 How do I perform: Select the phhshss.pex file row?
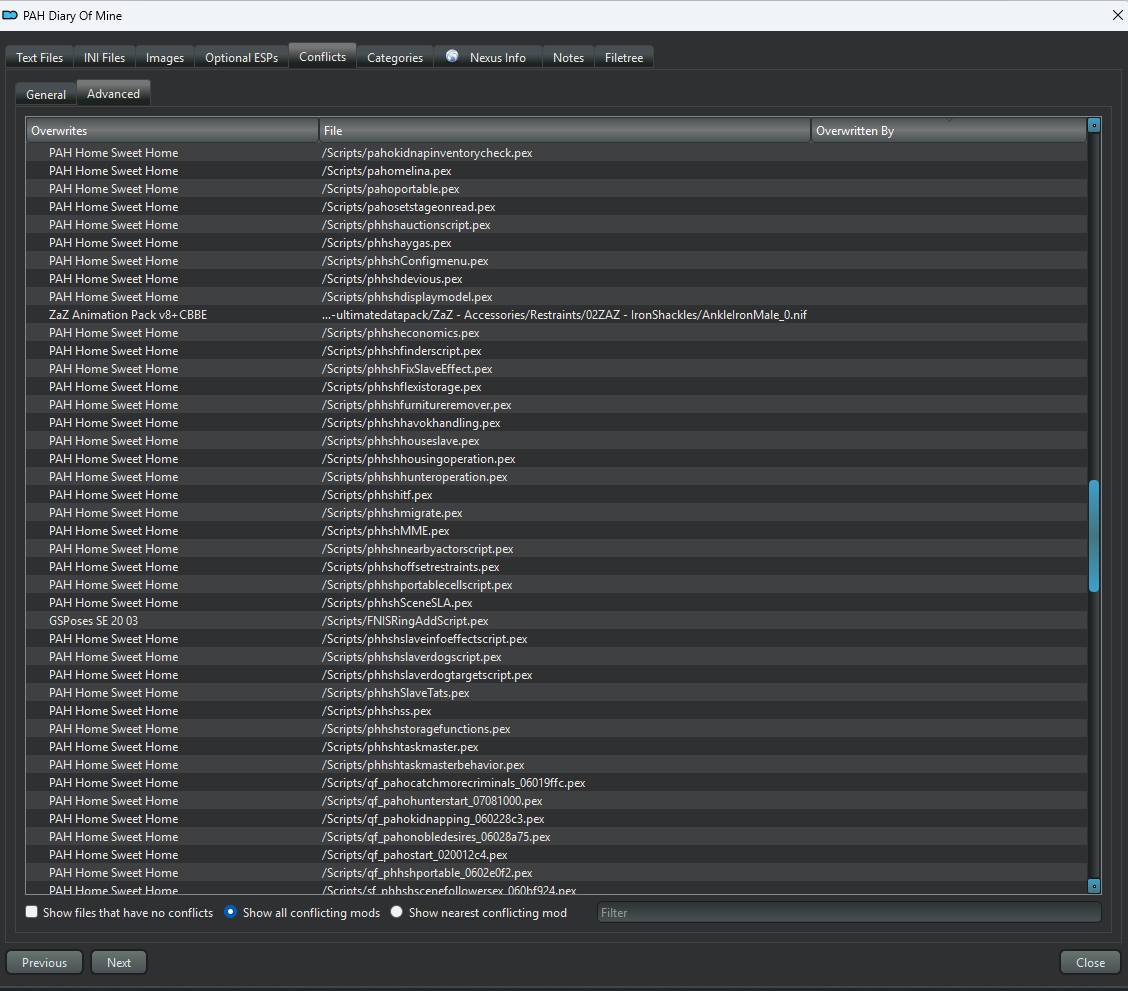click(556, 710)
